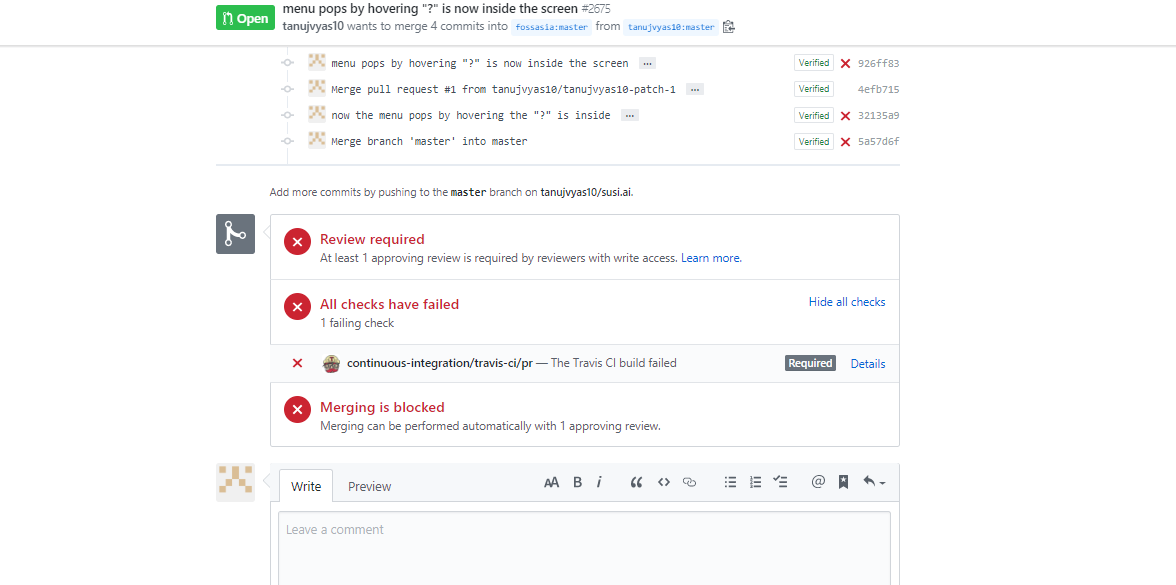Insert a hyperlink using the link icon

coord(689,481)
